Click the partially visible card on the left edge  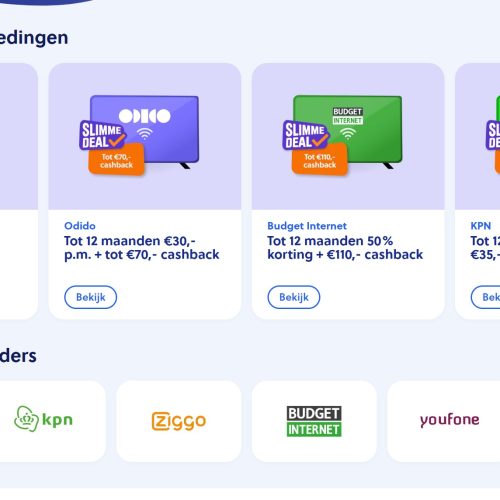pos(18,191)
